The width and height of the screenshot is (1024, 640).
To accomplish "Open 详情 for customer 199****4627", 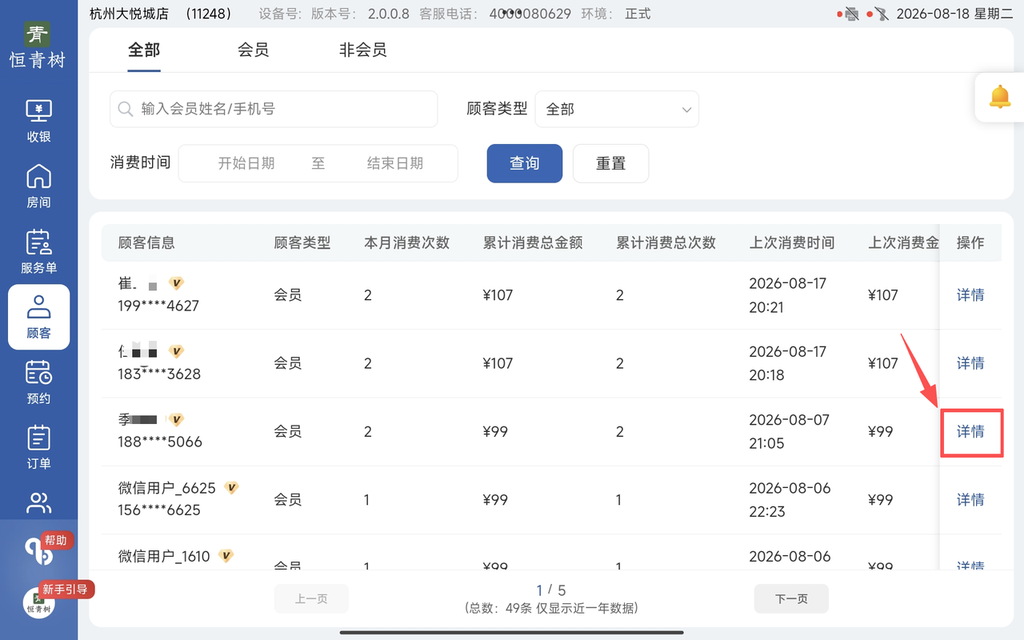I will (x=970, y=295).
